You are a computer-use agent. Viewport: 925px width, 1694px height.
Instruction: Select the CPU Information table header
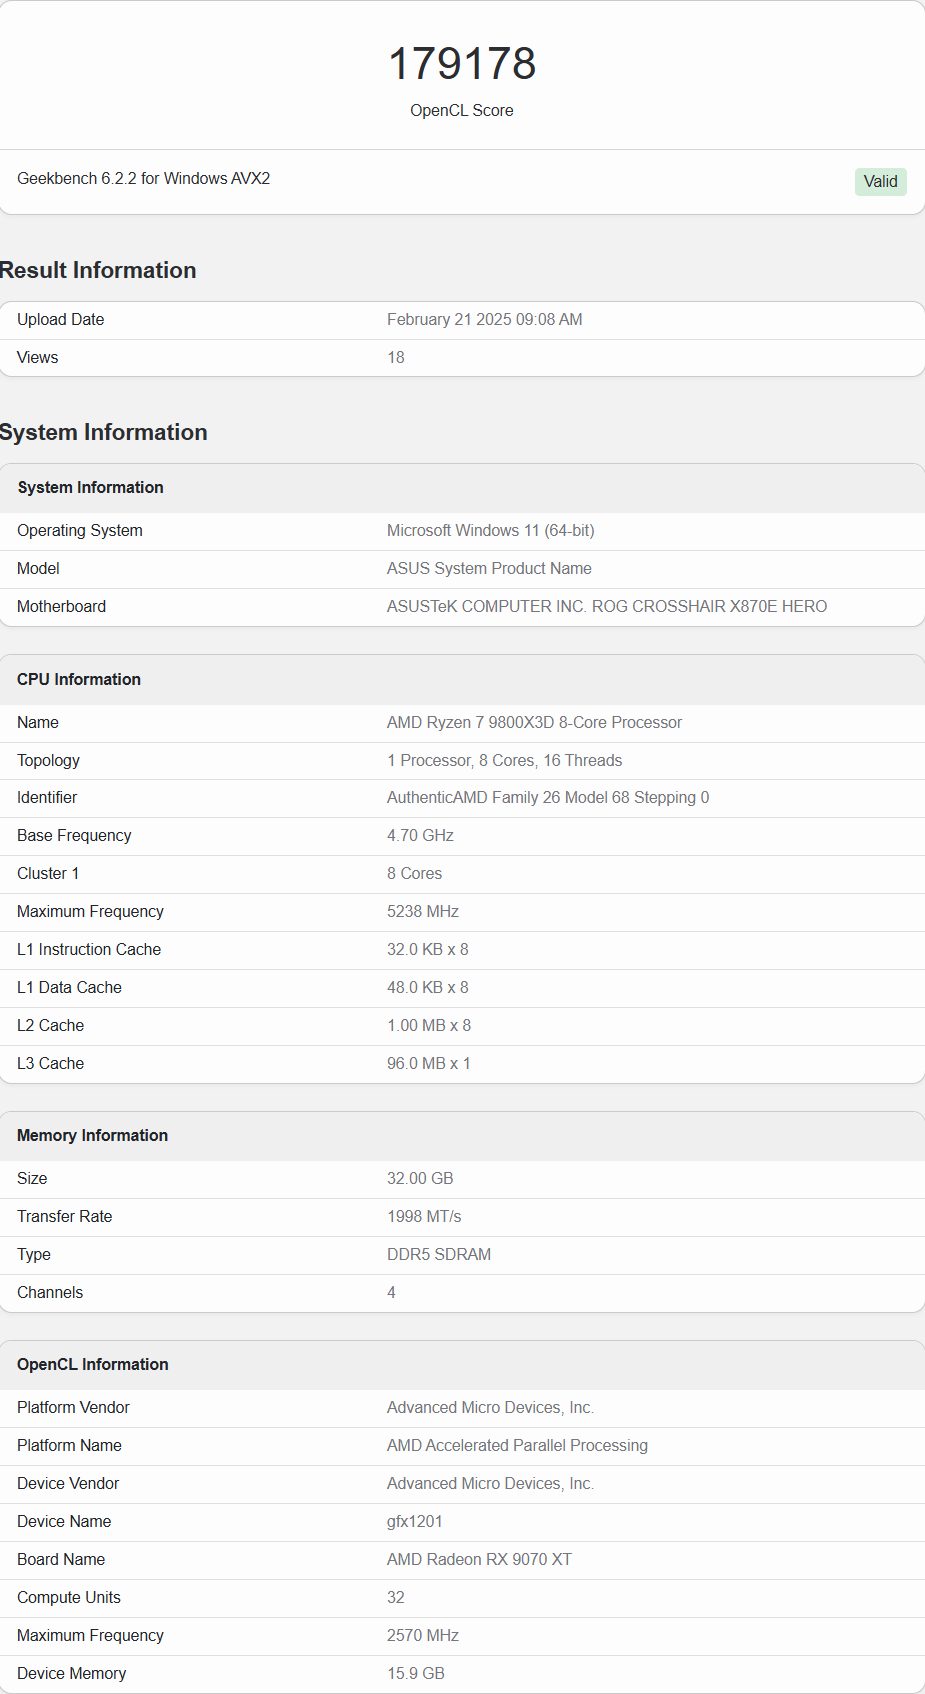tap(79, 680)
